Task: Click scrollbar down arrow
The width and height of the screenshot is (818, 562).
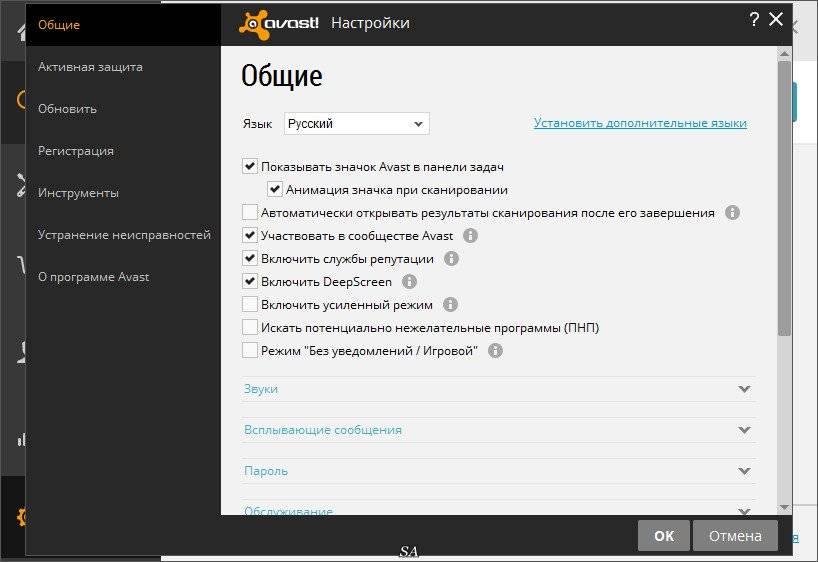Action: pos(784,508)
